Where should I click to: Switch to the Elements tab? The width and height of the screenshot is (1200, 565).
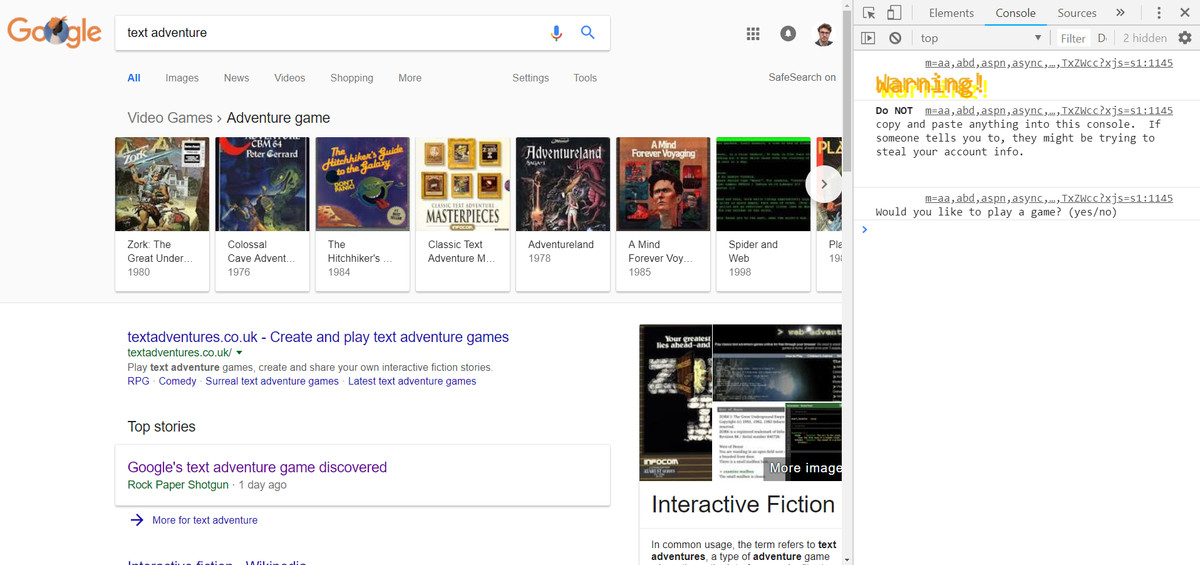(951, 13)
